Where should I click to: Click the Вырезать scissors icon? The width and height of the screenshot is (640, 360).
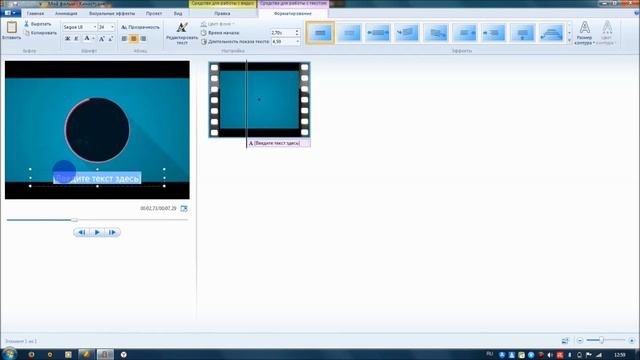click(x=27, y=24)
